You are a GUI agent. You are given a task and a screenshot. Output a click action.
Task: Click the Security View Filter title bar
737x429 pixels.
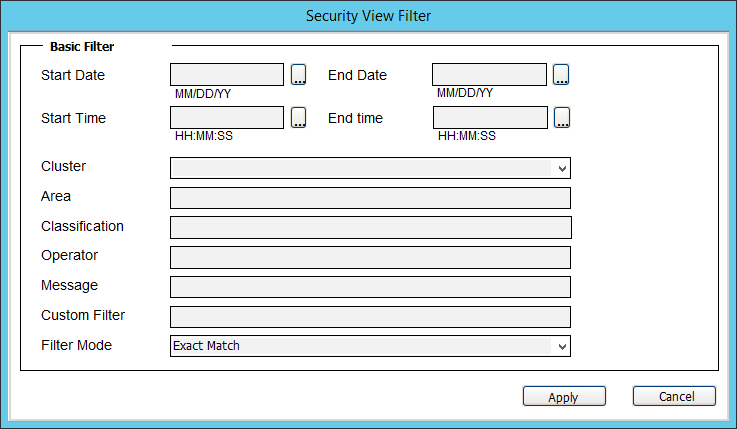click(368, 16)
